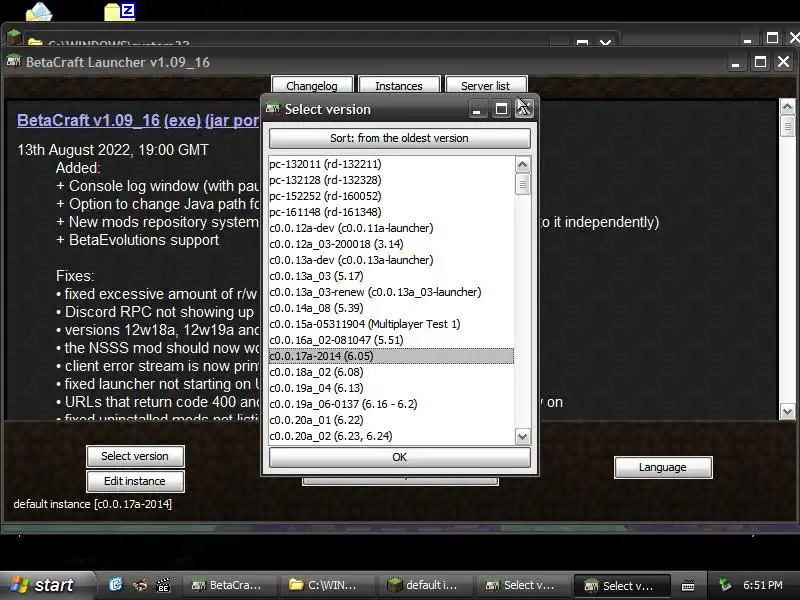Click the changelog scroll-down arrow
Screen dimensions: 800x600
[x=787, y=411]
